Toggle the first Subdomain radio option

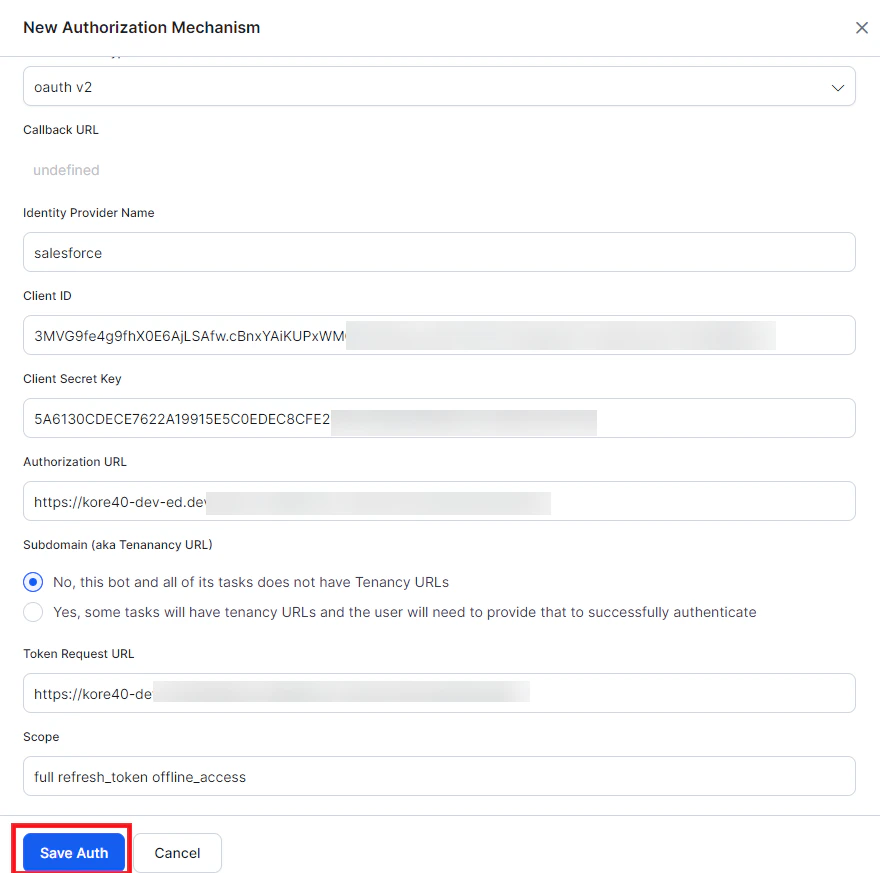coord(32,582)
